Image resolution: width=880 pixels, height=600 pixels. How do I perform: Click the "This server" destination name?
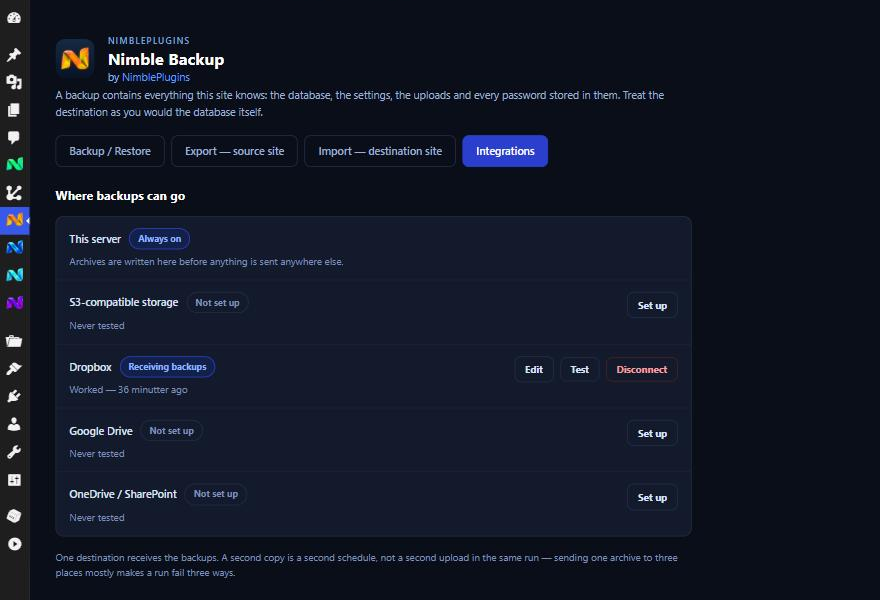point(95,239)
